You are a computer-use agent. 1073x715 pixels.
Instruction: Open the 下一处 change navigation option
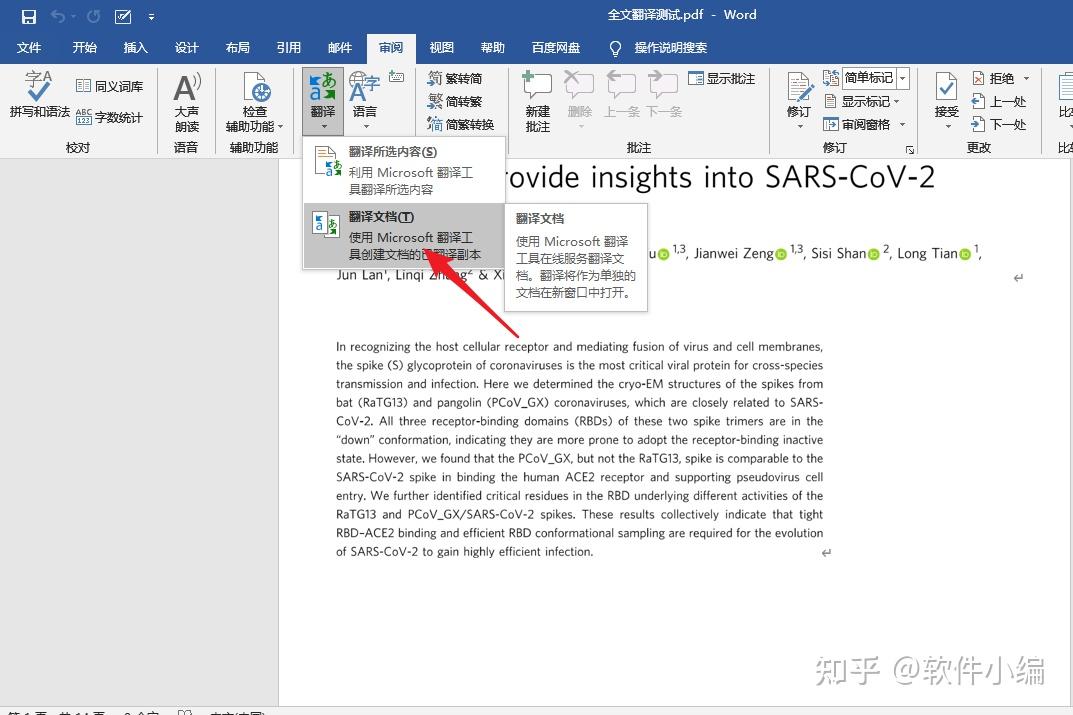point(1001,124)
